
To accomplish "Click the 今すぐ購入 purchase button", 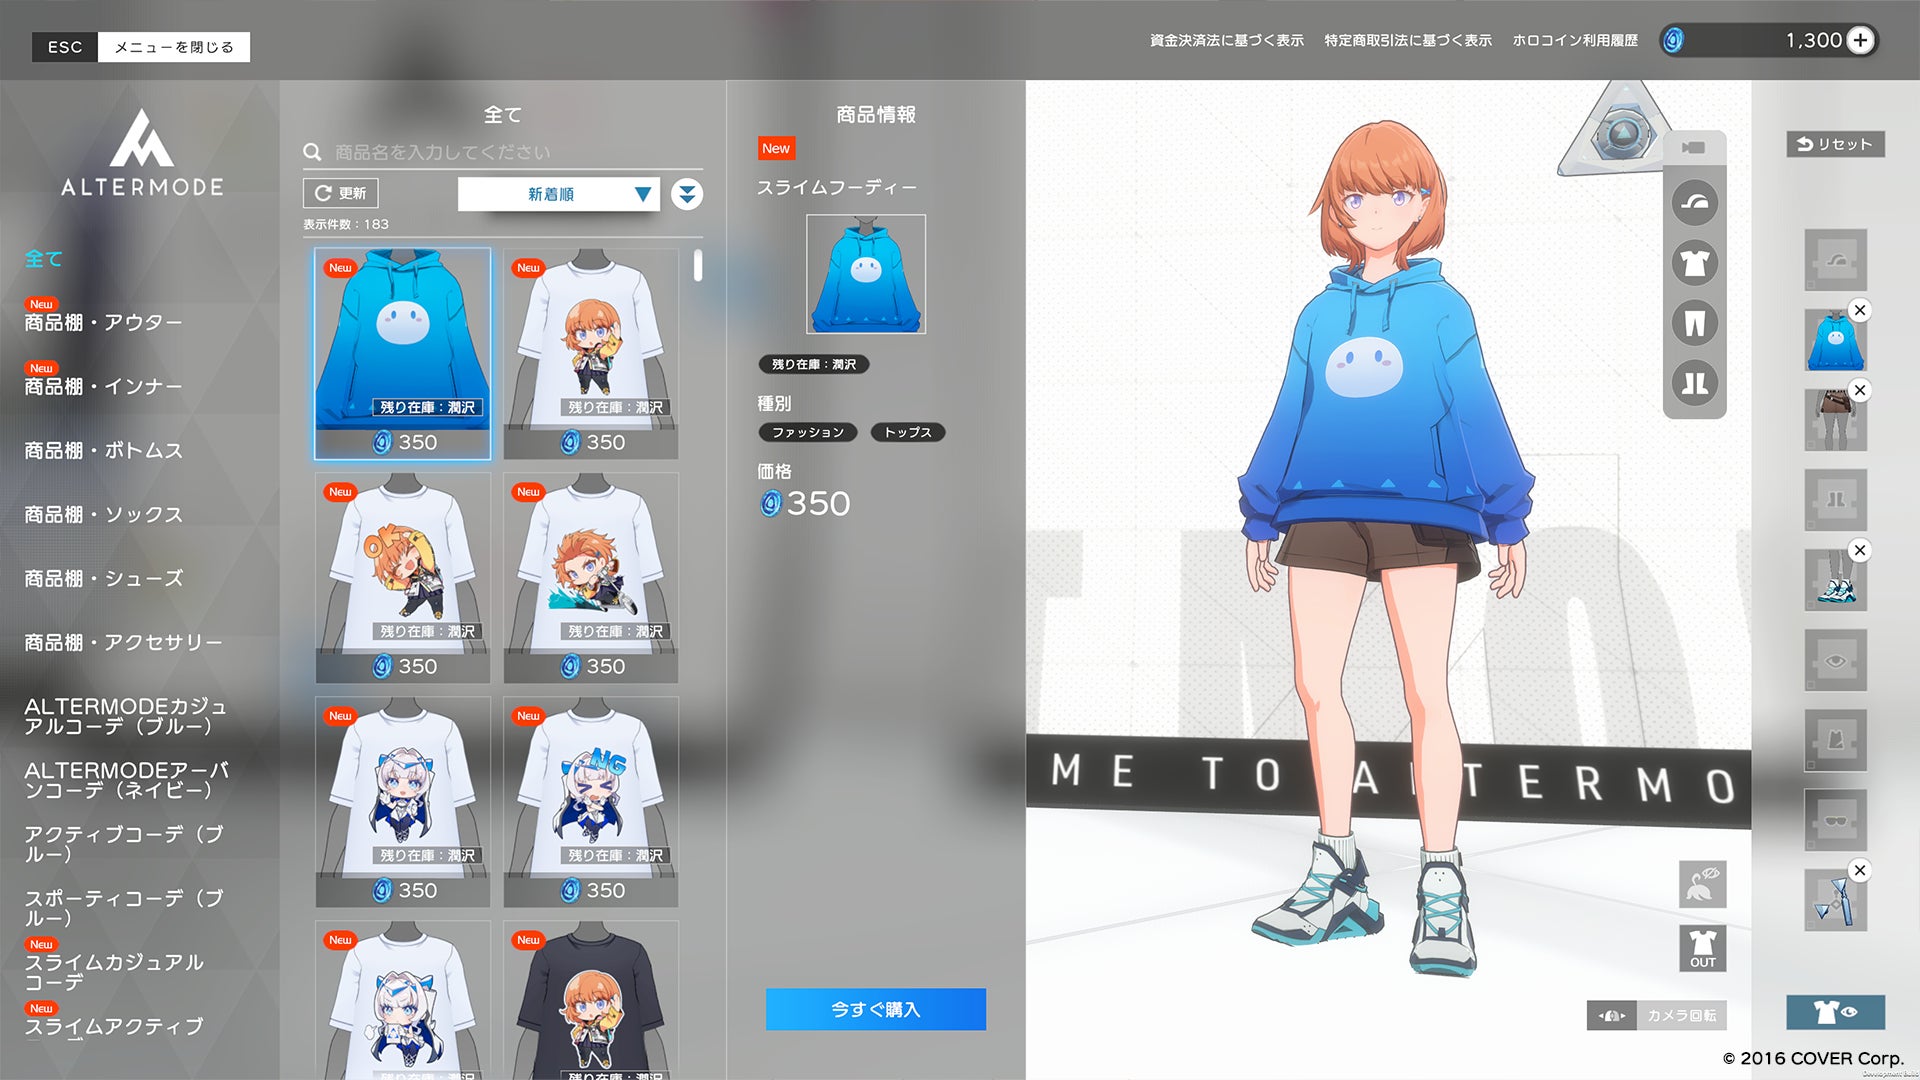I will tap(875, 1009).
